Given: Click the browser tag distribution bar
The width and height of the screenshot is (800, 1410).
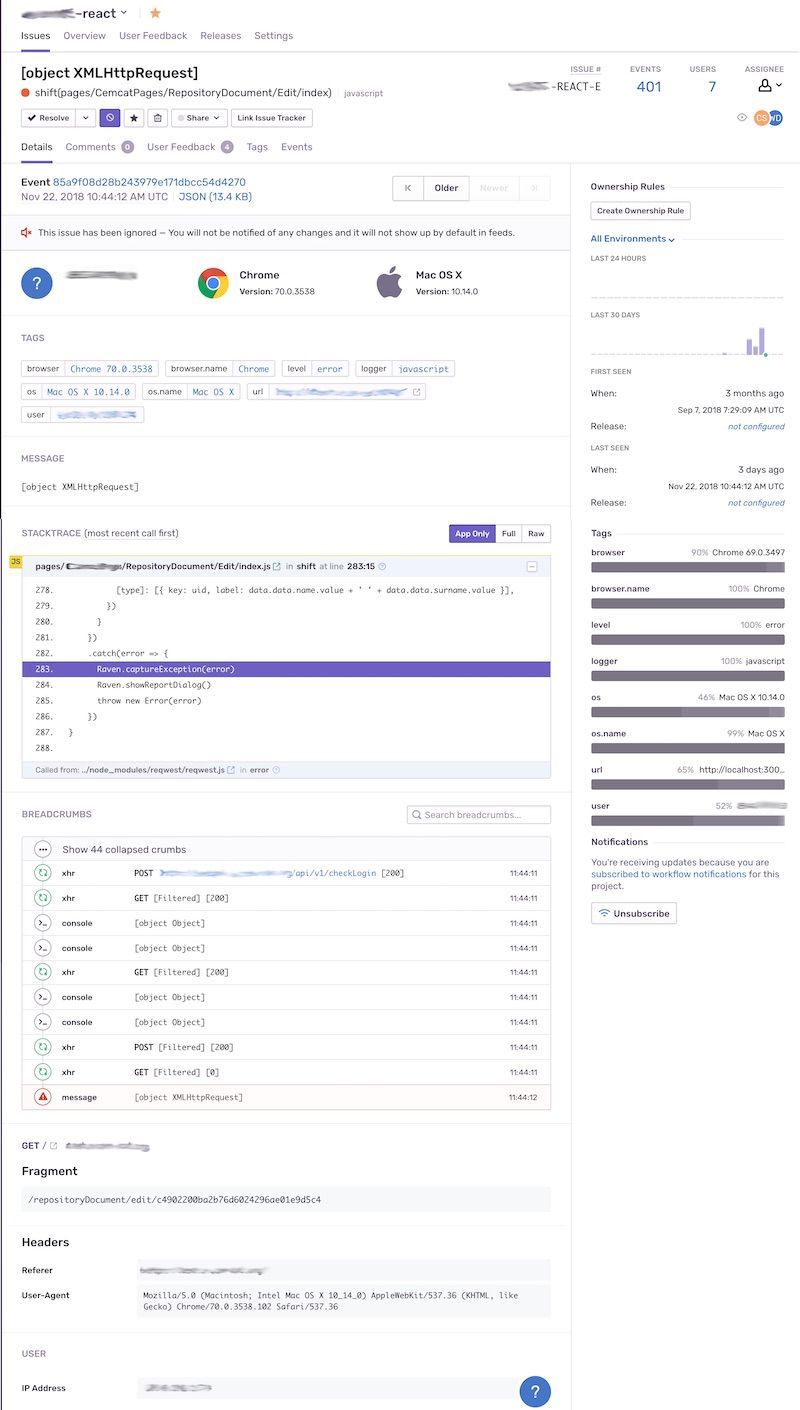Looking at the screenshot, I should pos(688,567).
